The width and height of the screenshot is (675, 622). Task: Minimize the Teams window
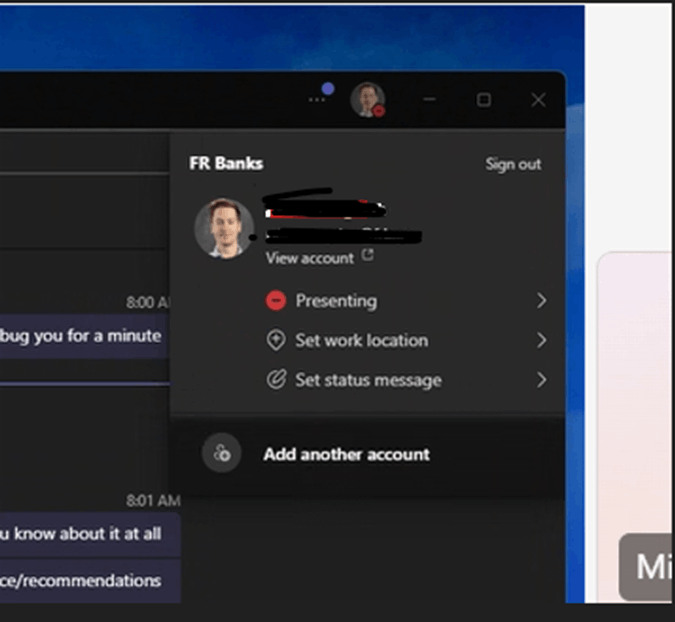(429, 100)
